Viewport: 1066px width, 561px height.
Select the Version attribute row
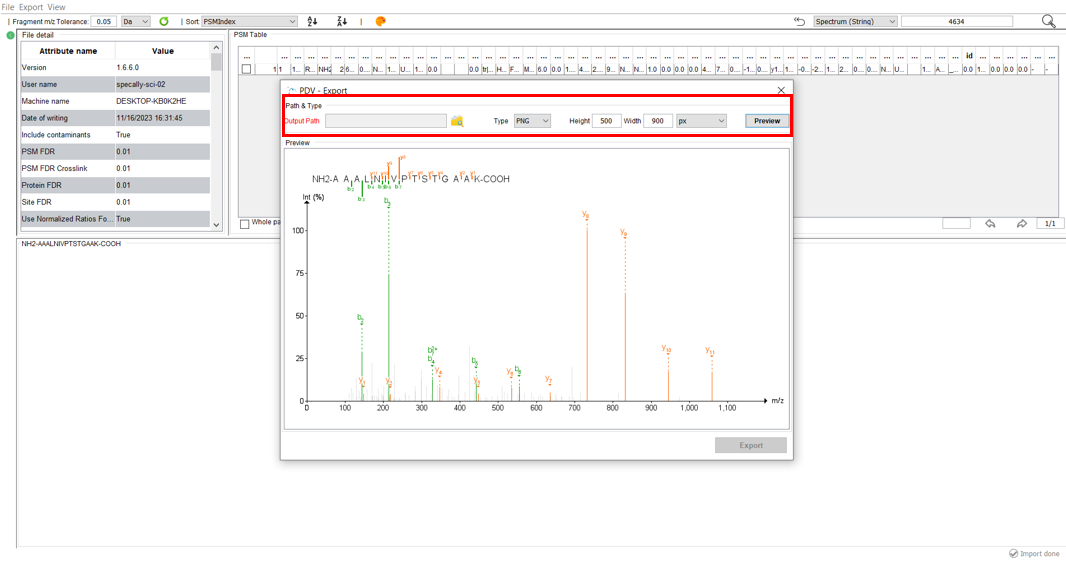(x=115, y=67)
